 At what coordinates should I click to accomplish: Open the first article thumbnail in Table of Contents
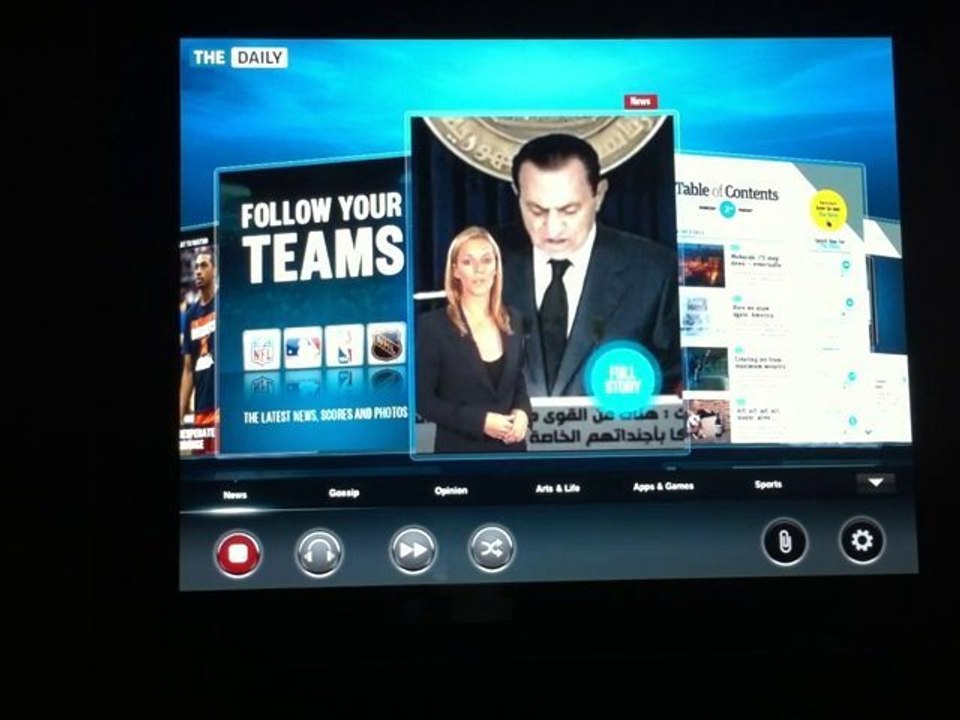(702, 265)
